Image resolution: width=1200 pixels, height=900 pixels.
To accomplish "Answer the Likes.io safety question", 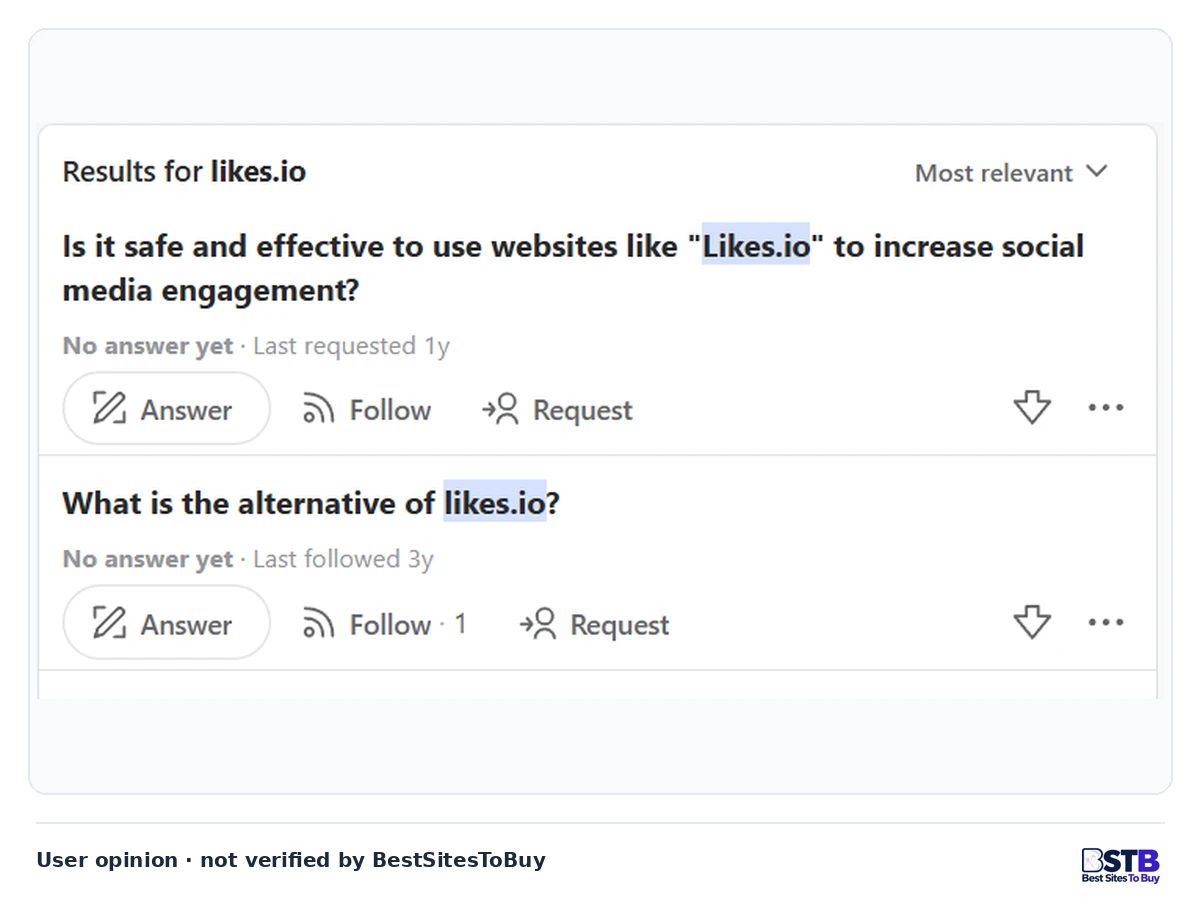I will tap(166, 409).
